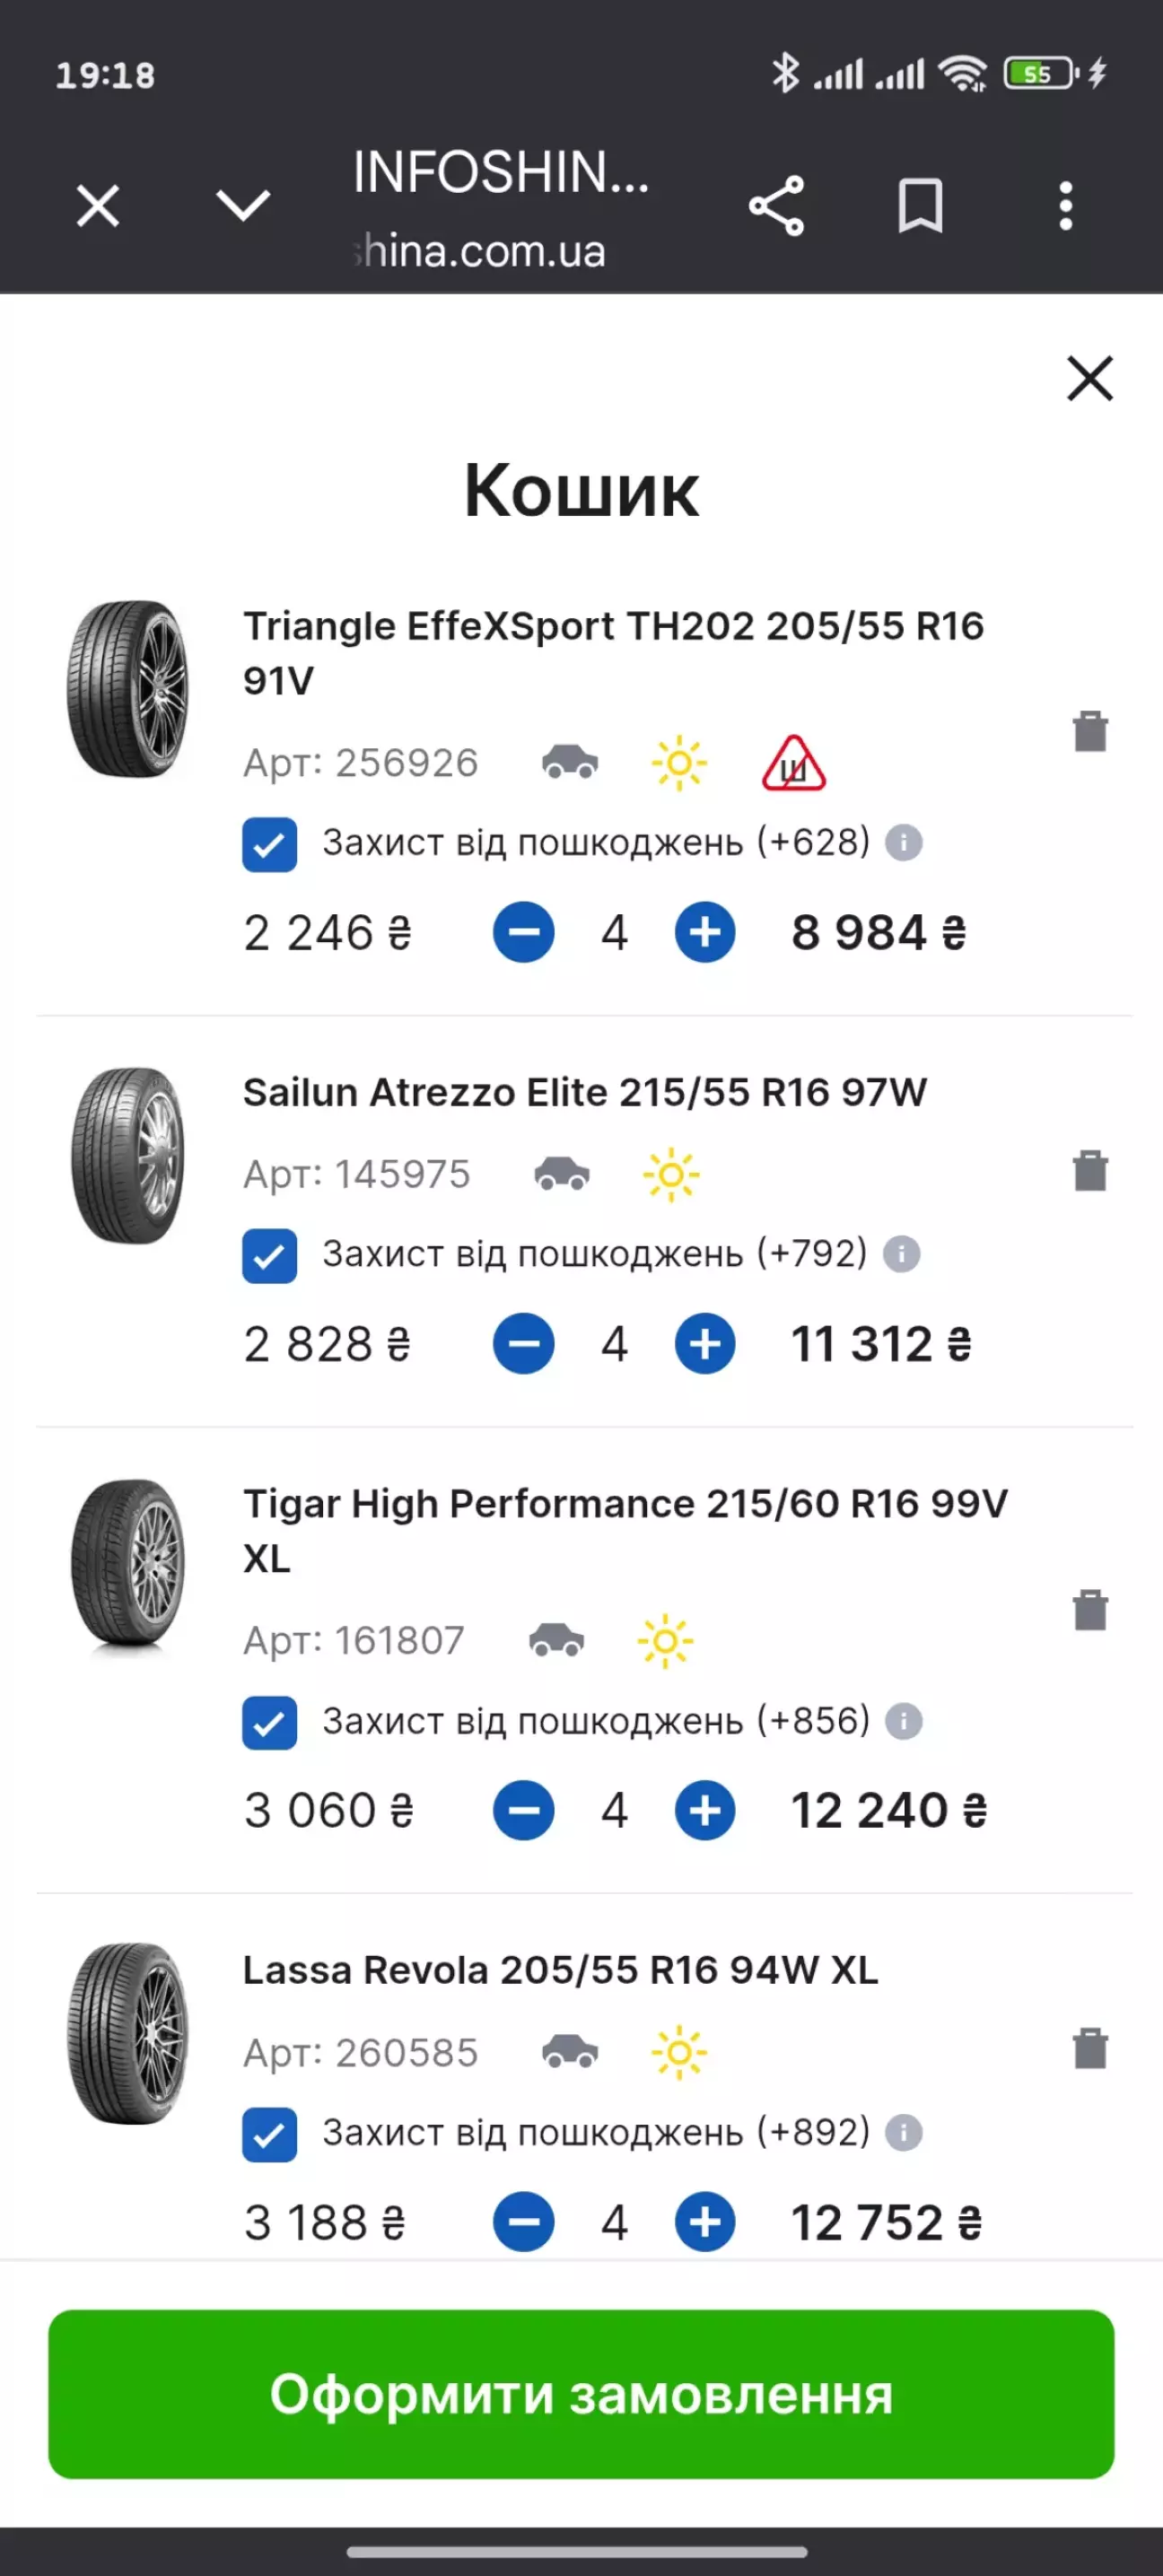Share this page via share icon

point(776,206)
